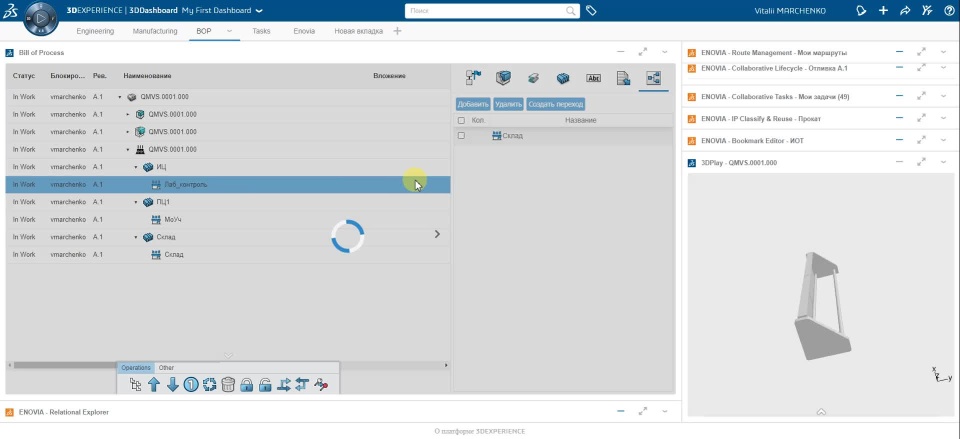Switch to the Tasks tab

click(261, 31)
